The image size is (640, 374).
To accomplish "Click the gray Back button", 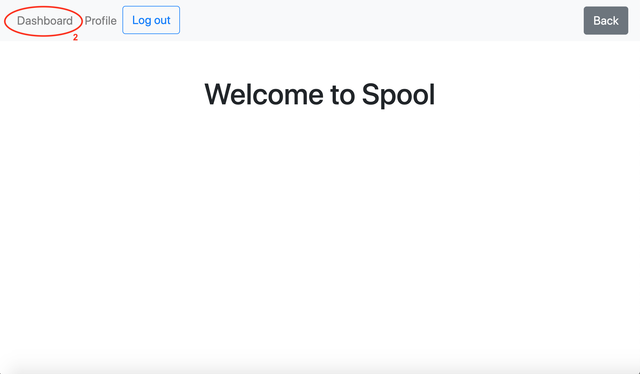I will (x=606, y=20).
